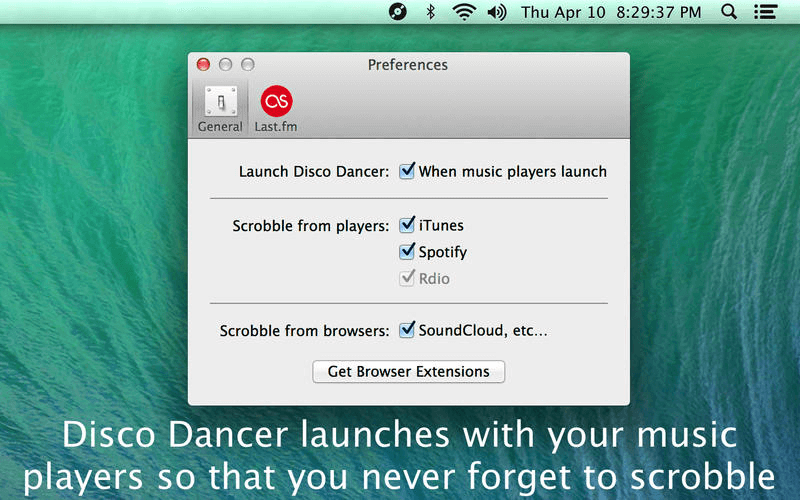Switch to the Last.fm preferences tab

pyautogui.click(x=276, y=109)
